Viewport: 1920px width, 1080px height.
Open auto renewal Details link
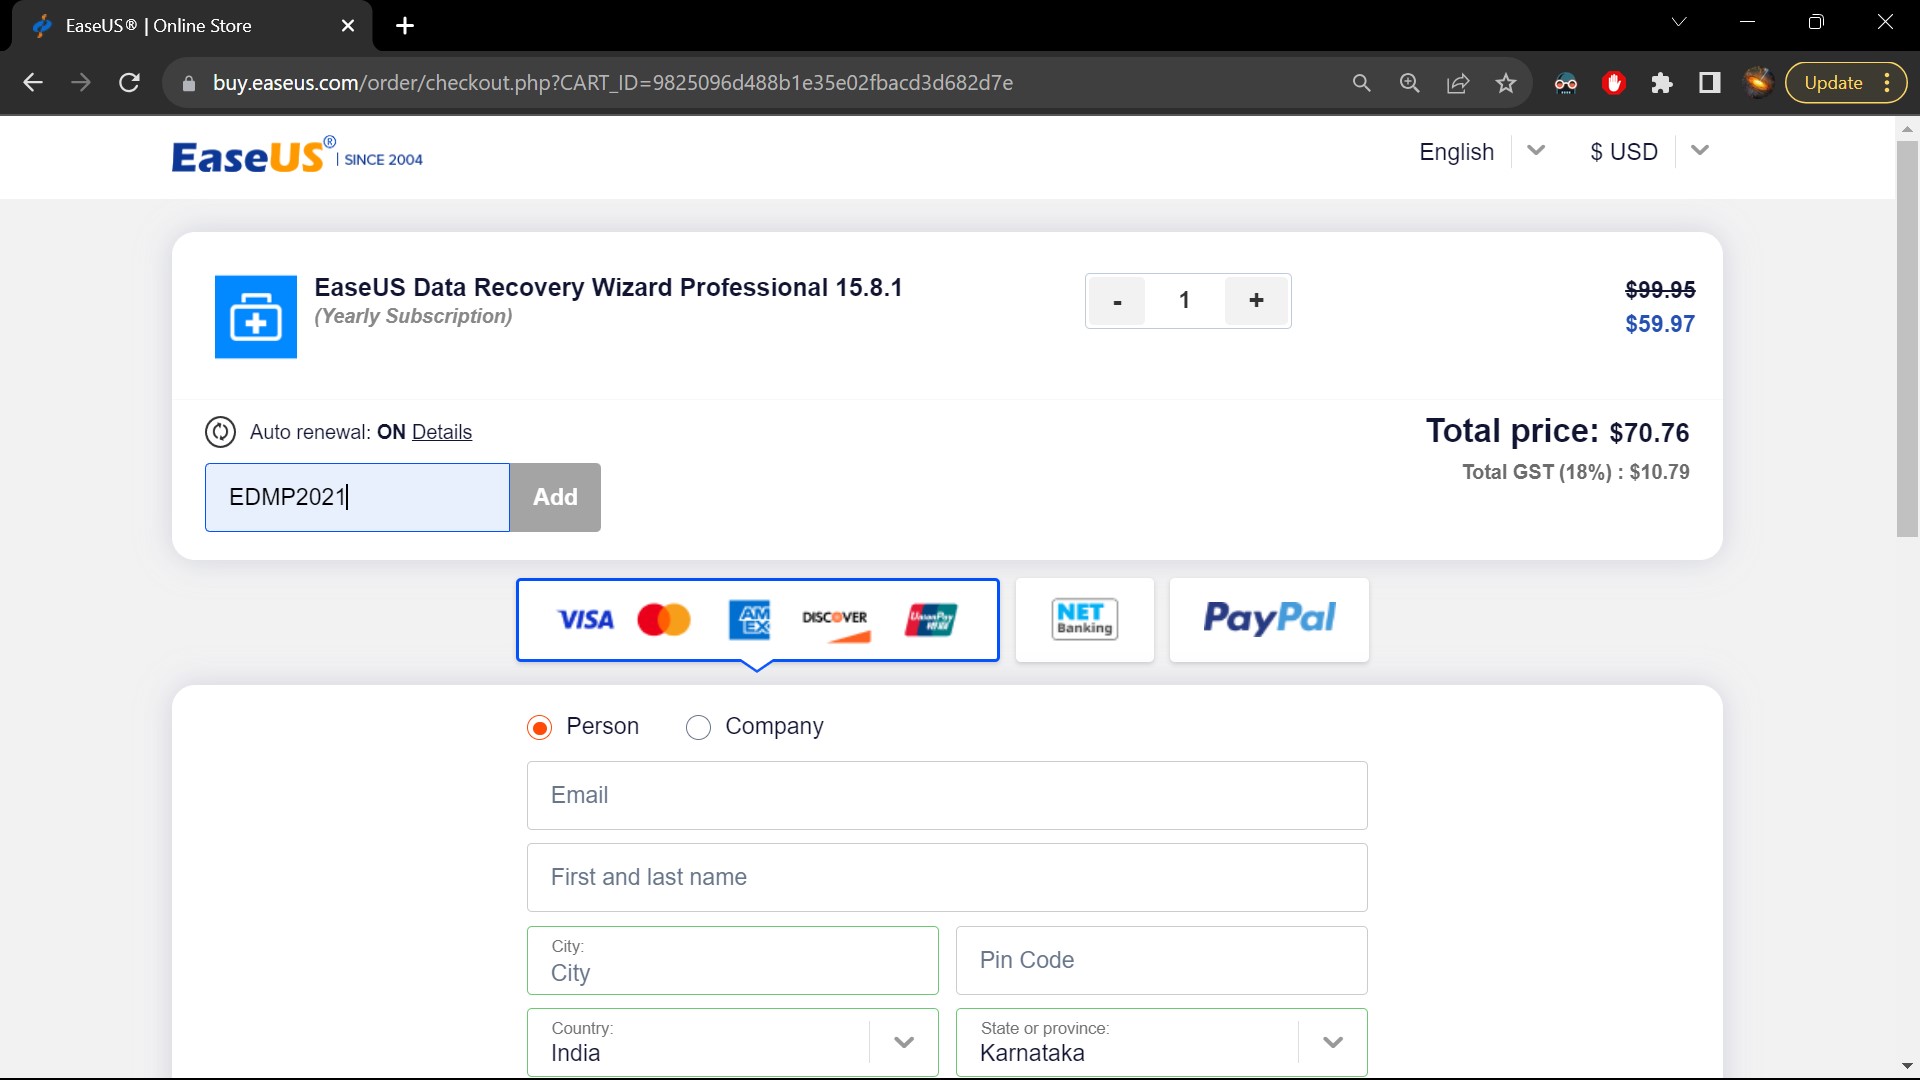(x=442, y=432)
